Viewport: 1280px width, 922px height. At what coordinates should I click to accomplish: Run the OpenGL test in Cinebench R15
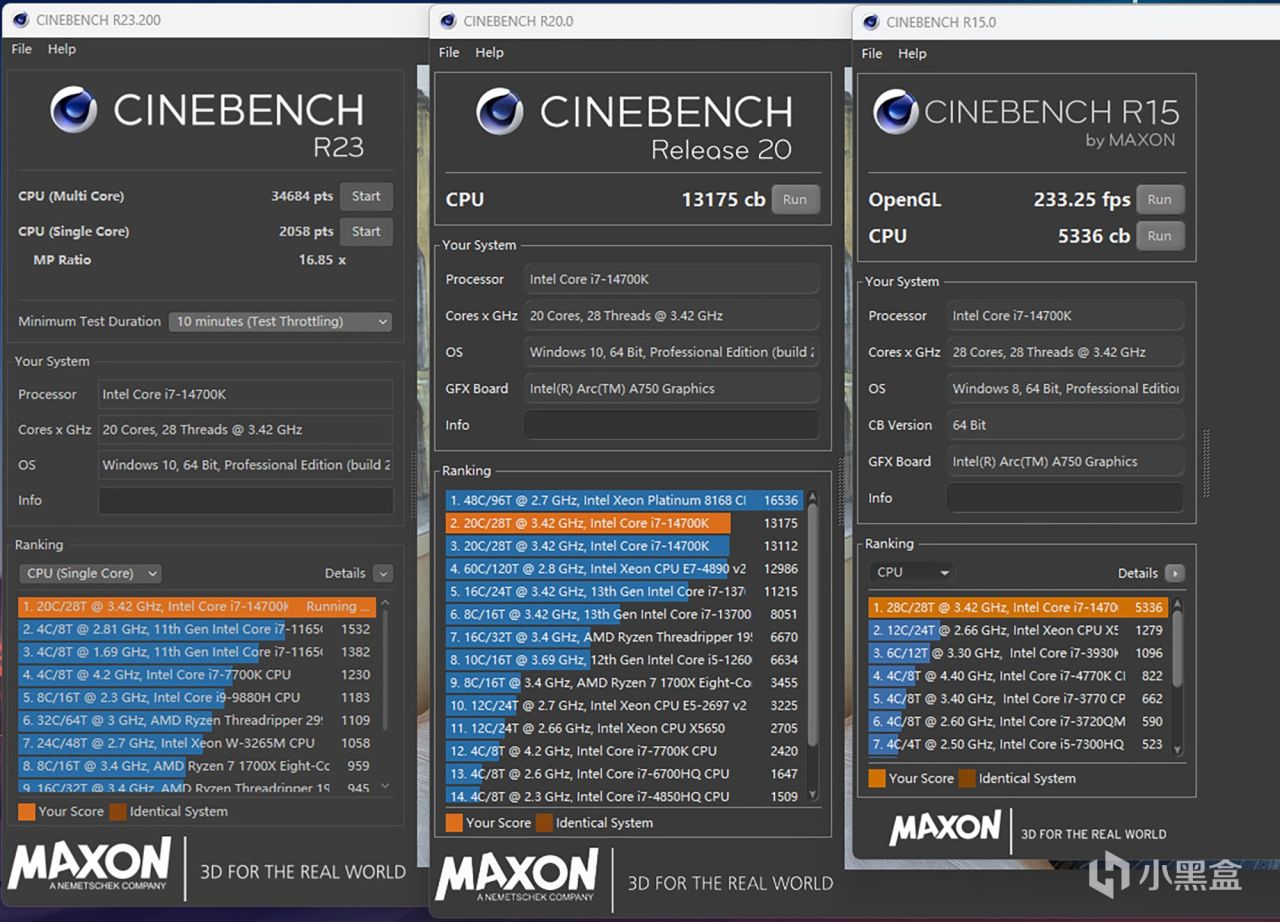(1160, 199)
